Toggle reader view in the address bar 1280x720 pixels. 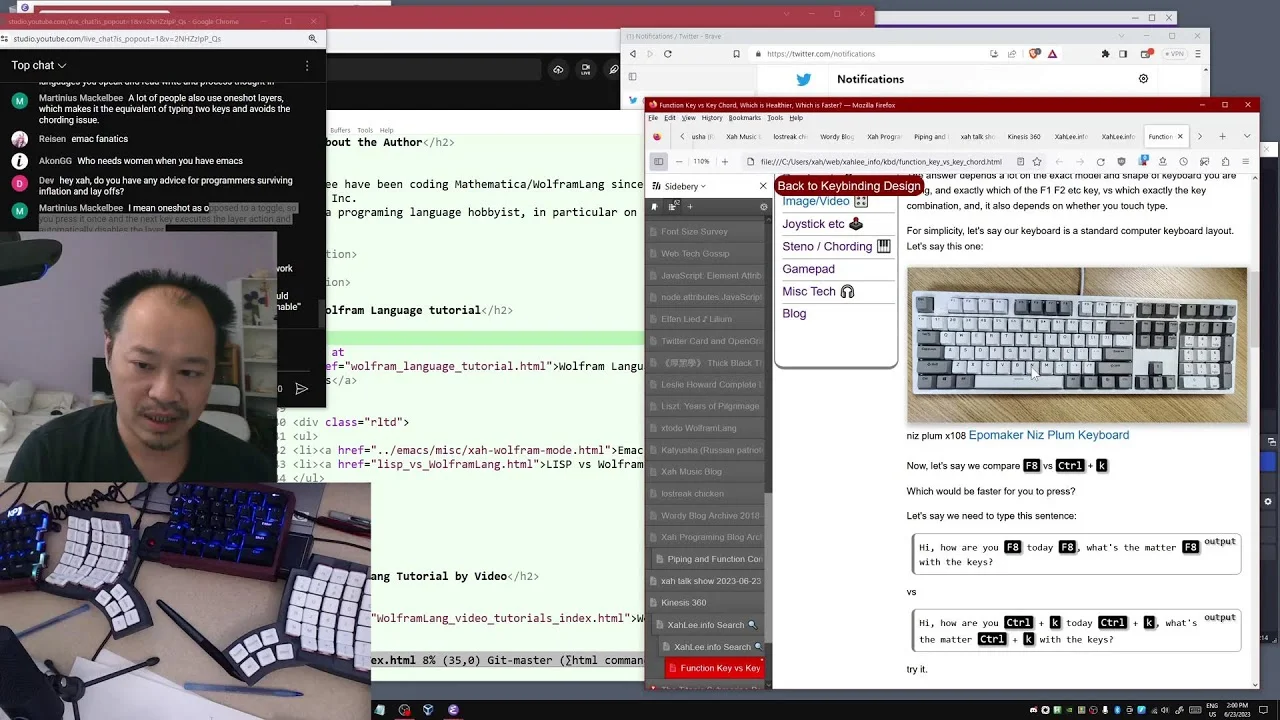1020,161
